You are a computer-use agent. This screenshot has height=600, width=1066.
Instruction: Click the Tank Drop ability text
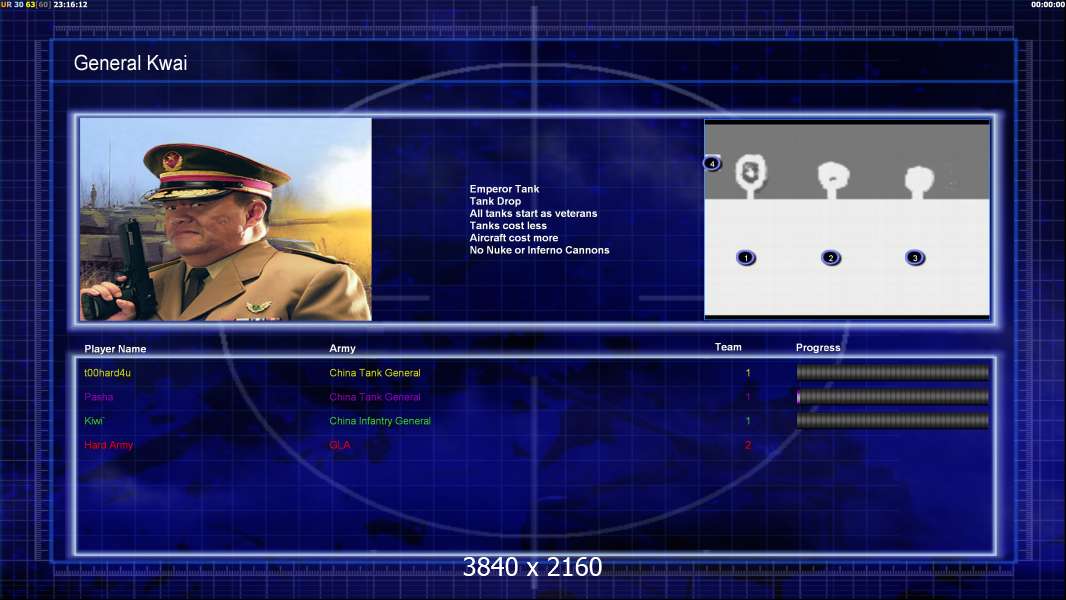pos(495,201)
